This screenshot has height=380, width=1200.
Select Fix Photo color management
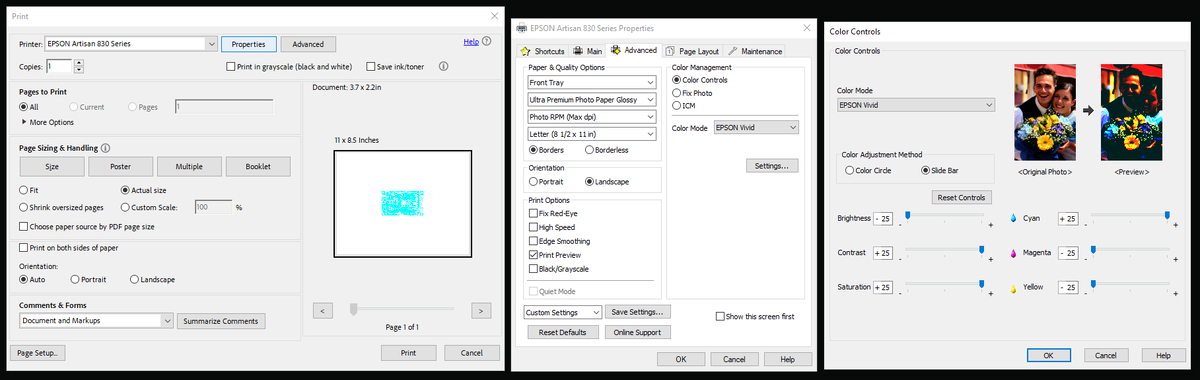(677, 92)
